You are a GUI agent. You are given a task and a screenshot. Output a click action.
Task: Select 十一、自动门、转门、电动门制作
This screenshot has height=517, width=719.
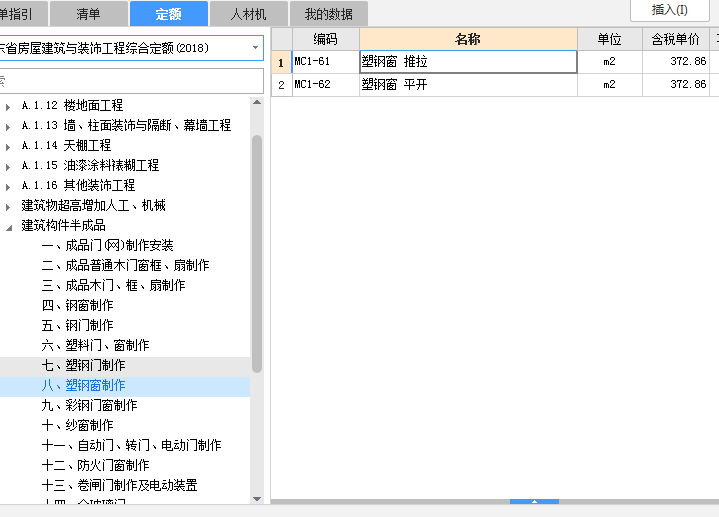pyautogui.click(x=131, y=445)
